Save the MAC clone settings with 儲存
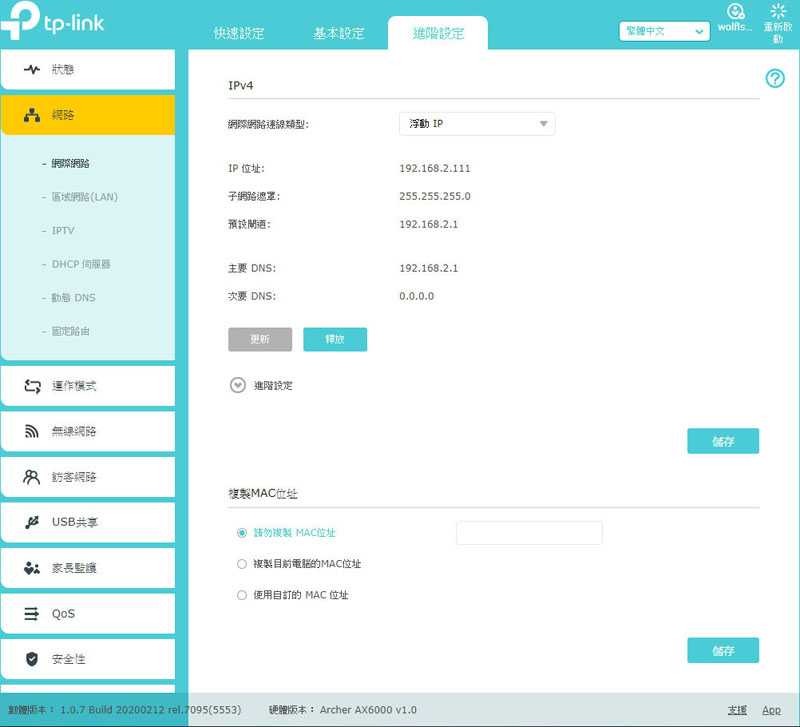Image resolution: width=800 pixels, height=727 pixels. 723,650
